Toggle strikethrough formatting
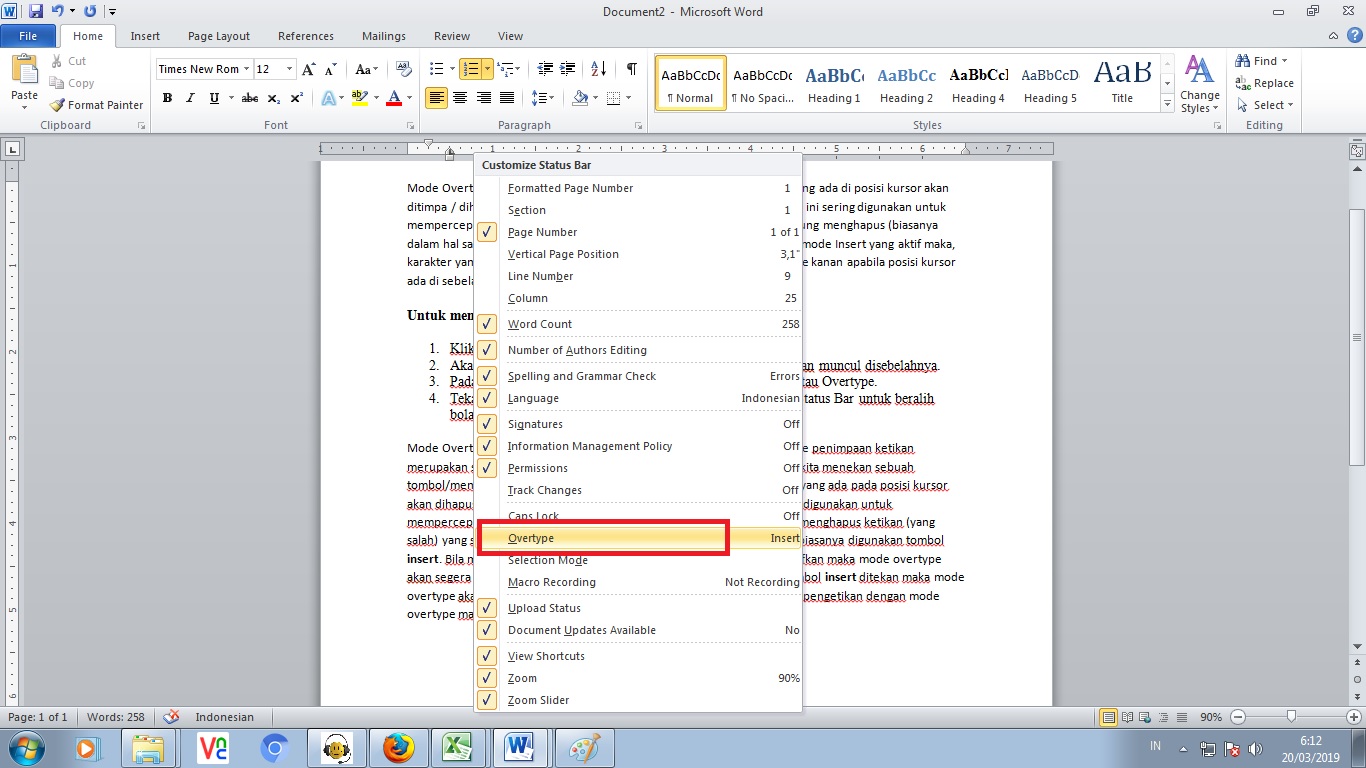 [250, 98]
